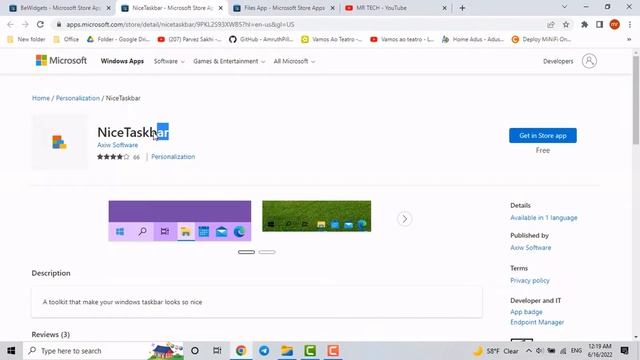View the green grass taskbar screenshot
Image resolution: width=640 pixels, height=360 pixels.
click(x=316, y=216)
